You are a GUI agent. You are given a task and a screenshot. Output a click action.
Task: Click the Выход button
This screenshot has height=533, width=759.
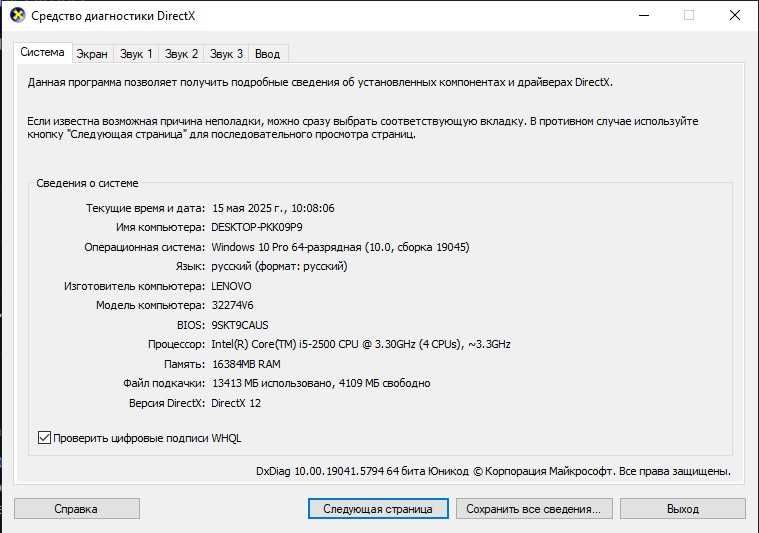pos(683,509)
